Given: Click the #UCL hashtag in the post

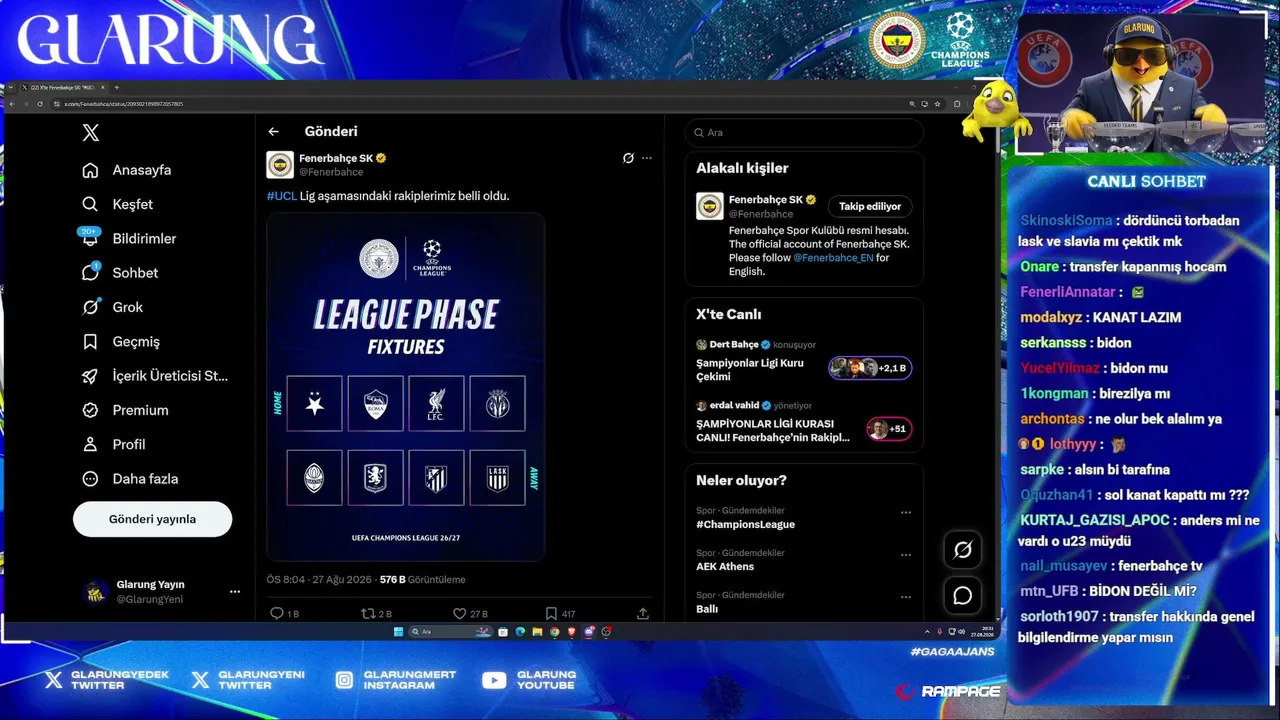Looking at the screenshot, I should tap(282, 196).
